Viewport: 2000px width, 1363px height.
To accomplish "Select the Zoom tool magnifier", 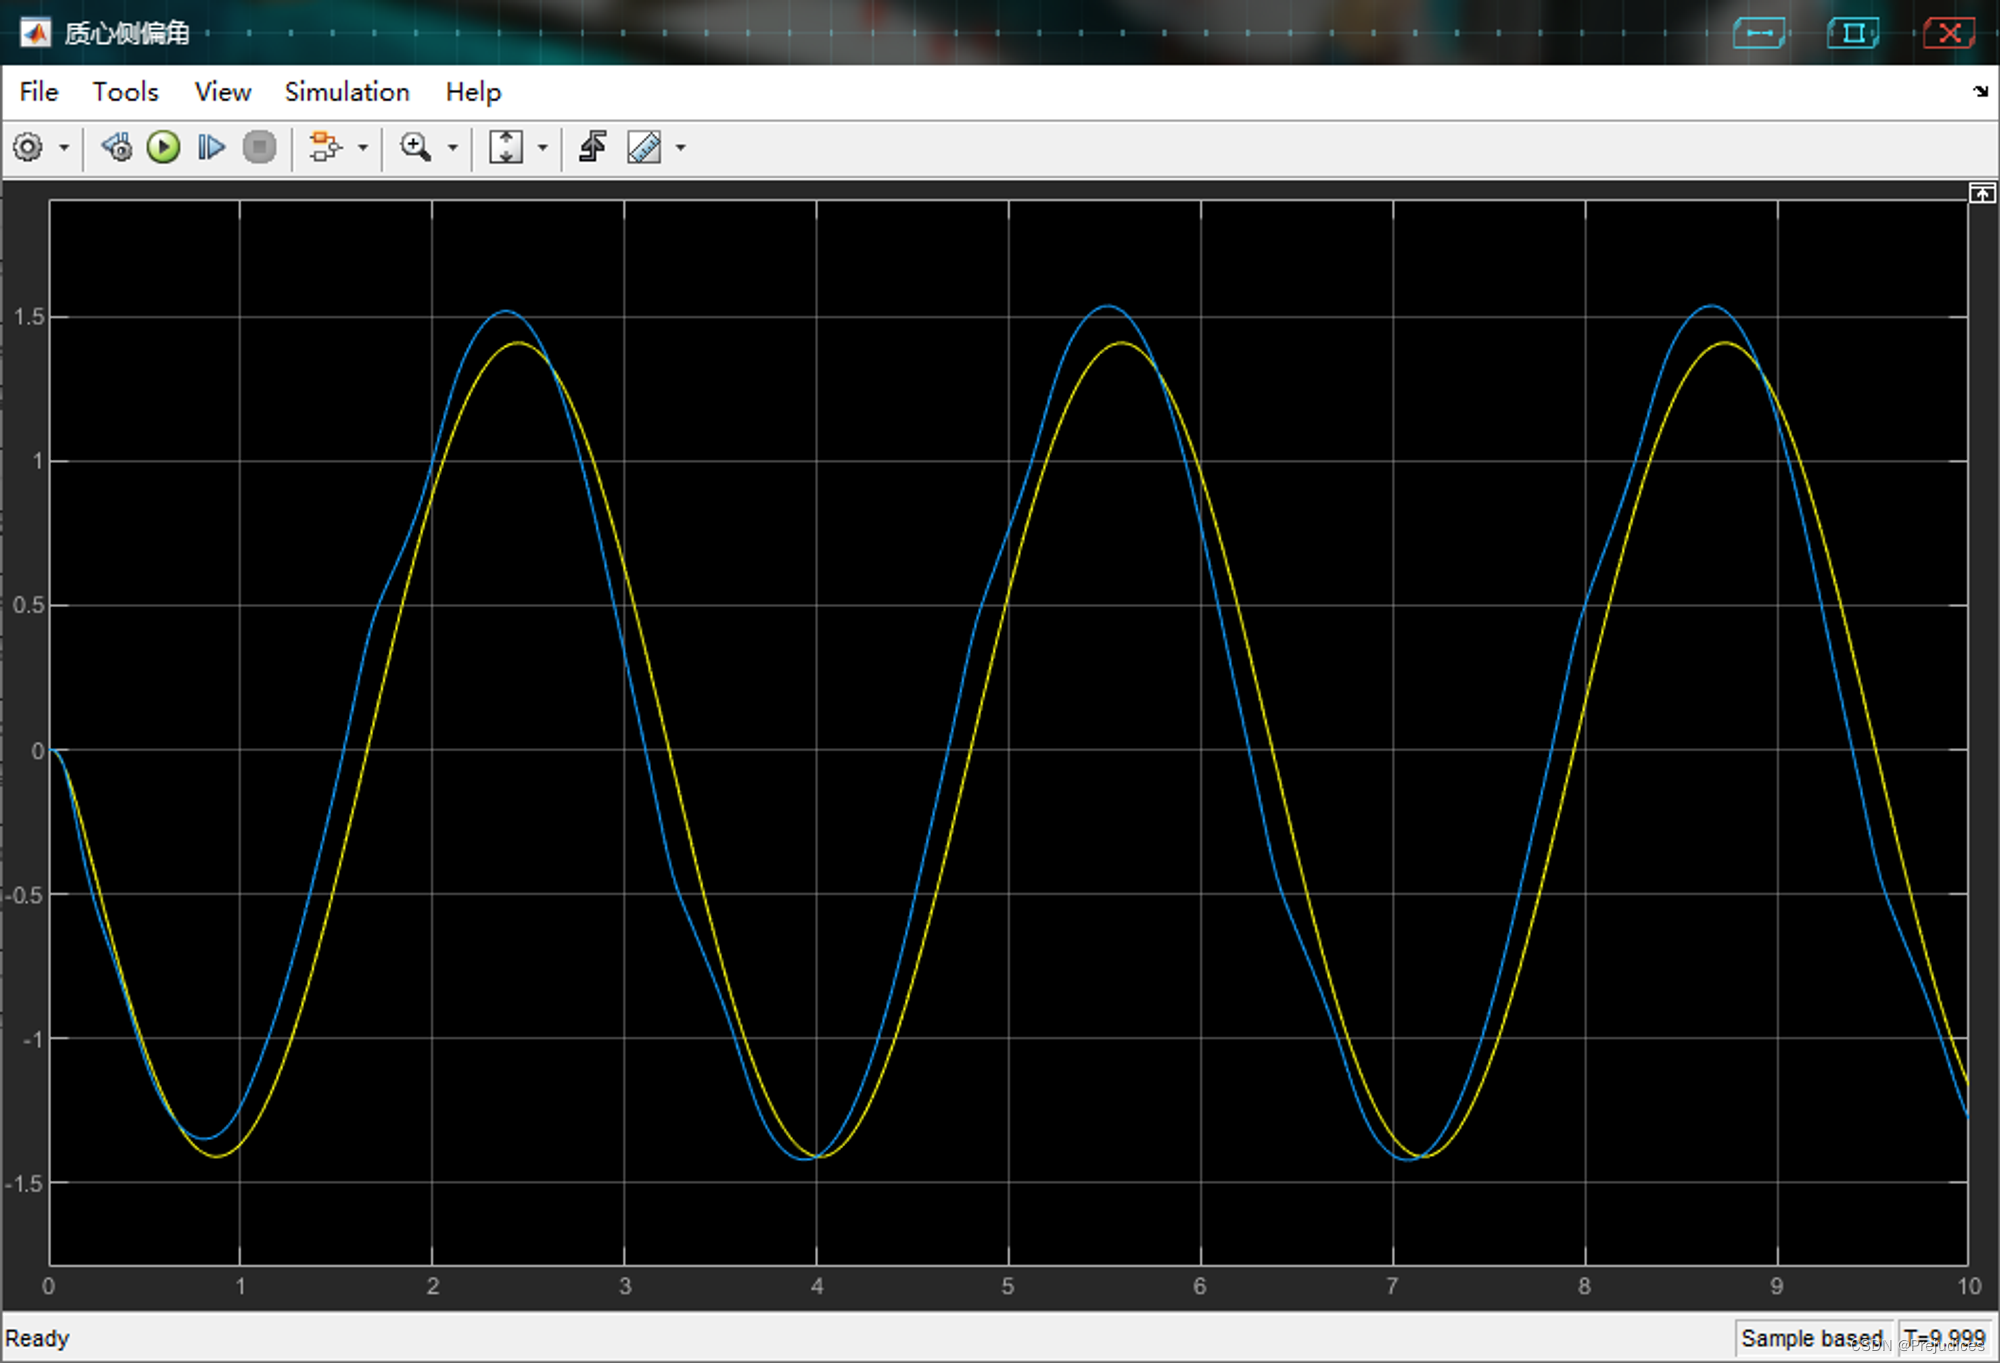I will click(415, 148).
